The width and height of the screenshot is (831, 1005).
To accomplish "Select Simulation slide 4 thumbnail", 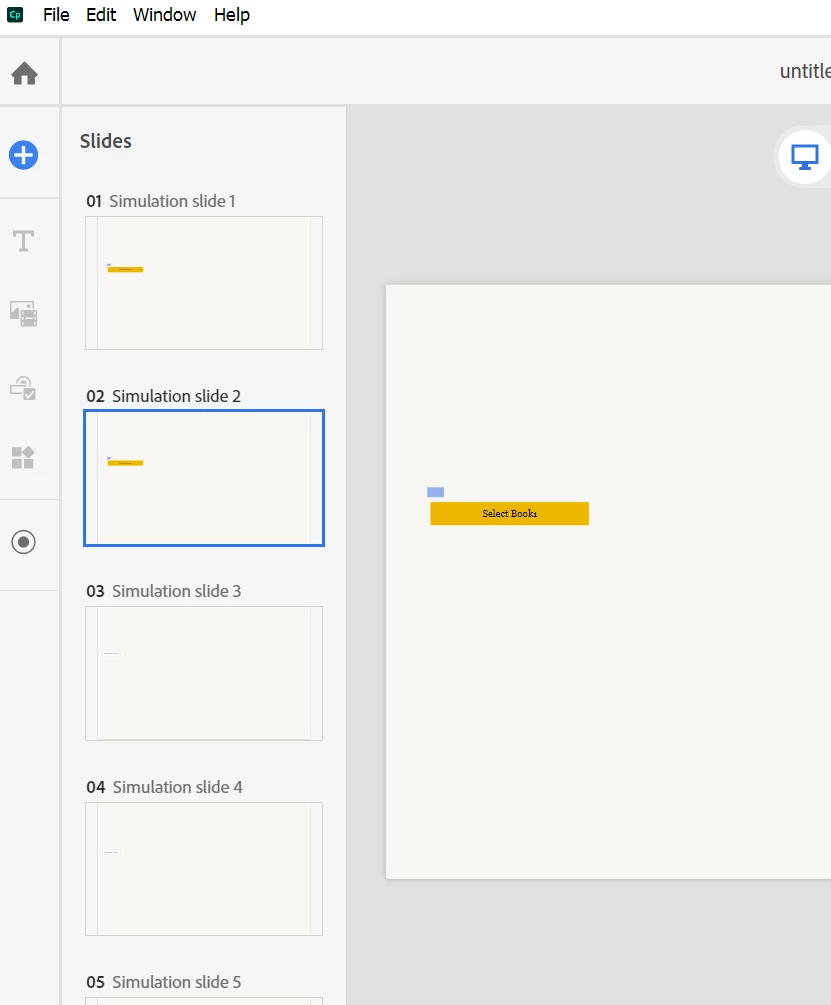I will 204,868.
